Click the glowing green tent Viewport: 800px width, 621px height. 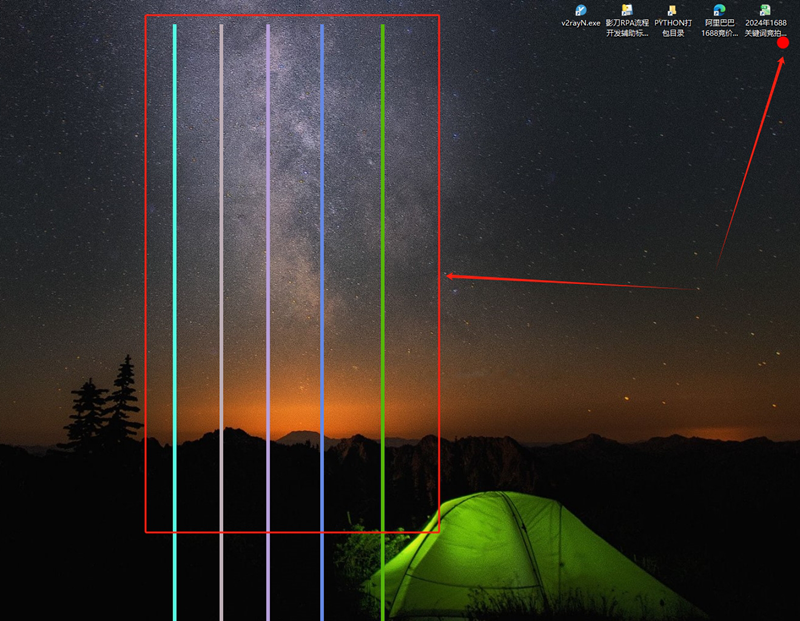[x=531, y=556]
